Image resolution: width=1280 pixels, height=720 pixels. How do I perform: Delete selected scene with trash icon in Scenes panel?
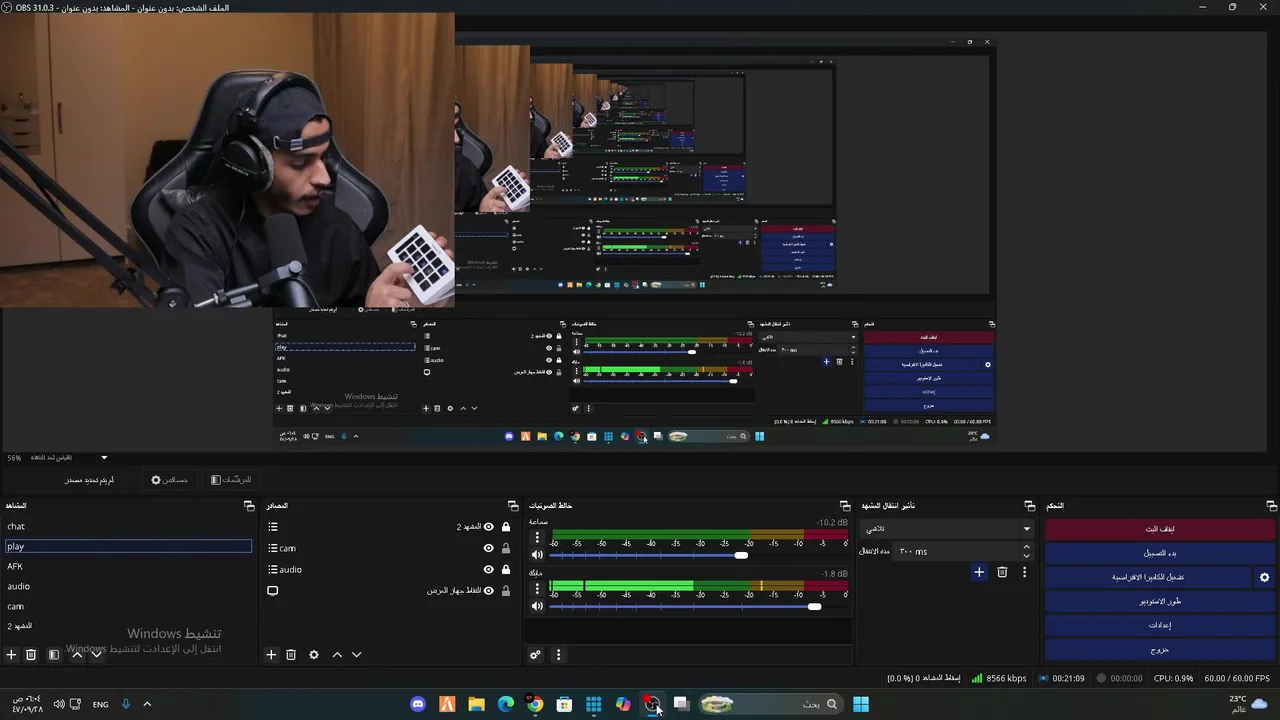31,655
